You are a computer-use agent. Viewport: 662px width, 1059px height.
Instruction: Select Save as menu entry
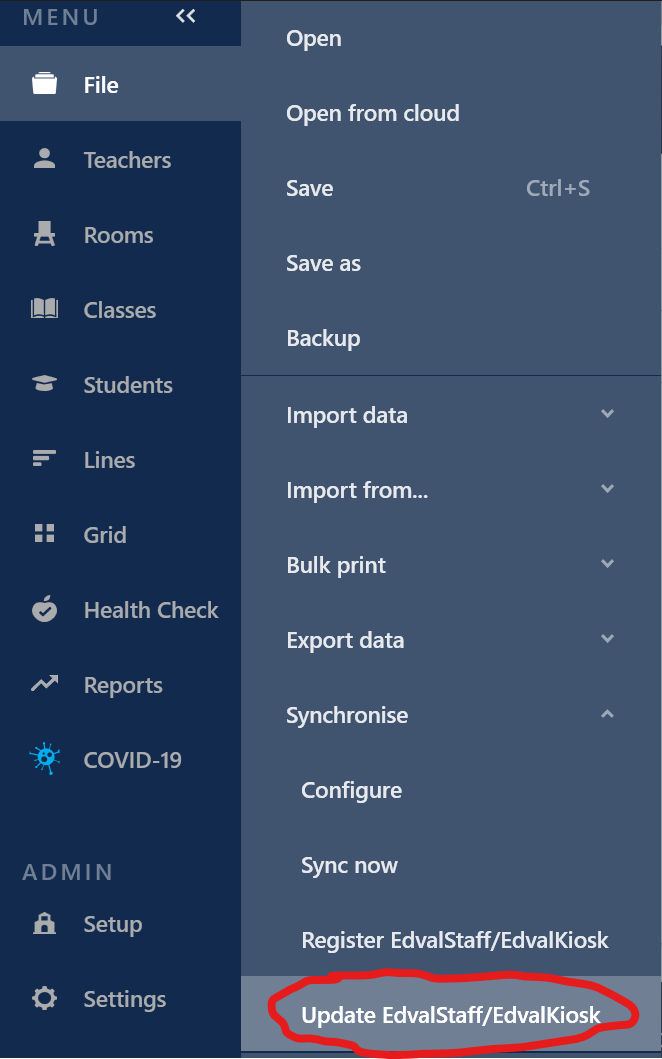[x=323, y=263]
